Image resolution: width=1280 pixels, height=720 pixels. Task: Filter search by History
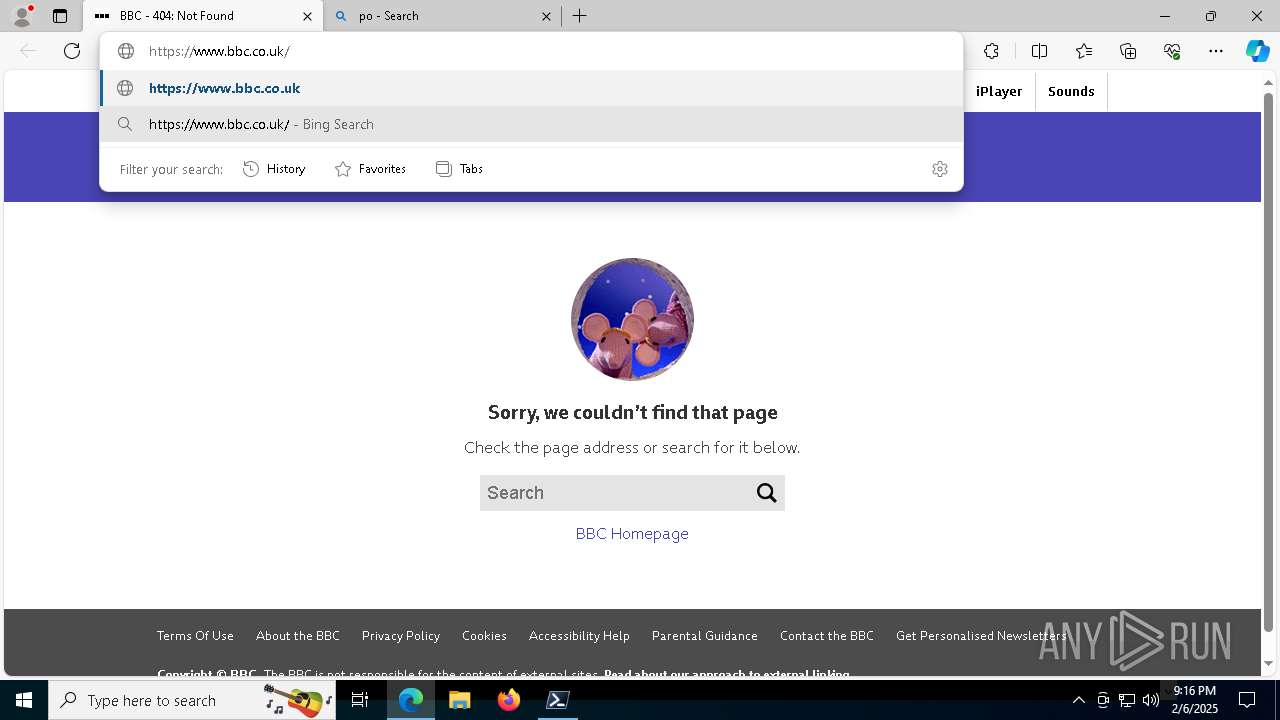(x=275, y=169)
